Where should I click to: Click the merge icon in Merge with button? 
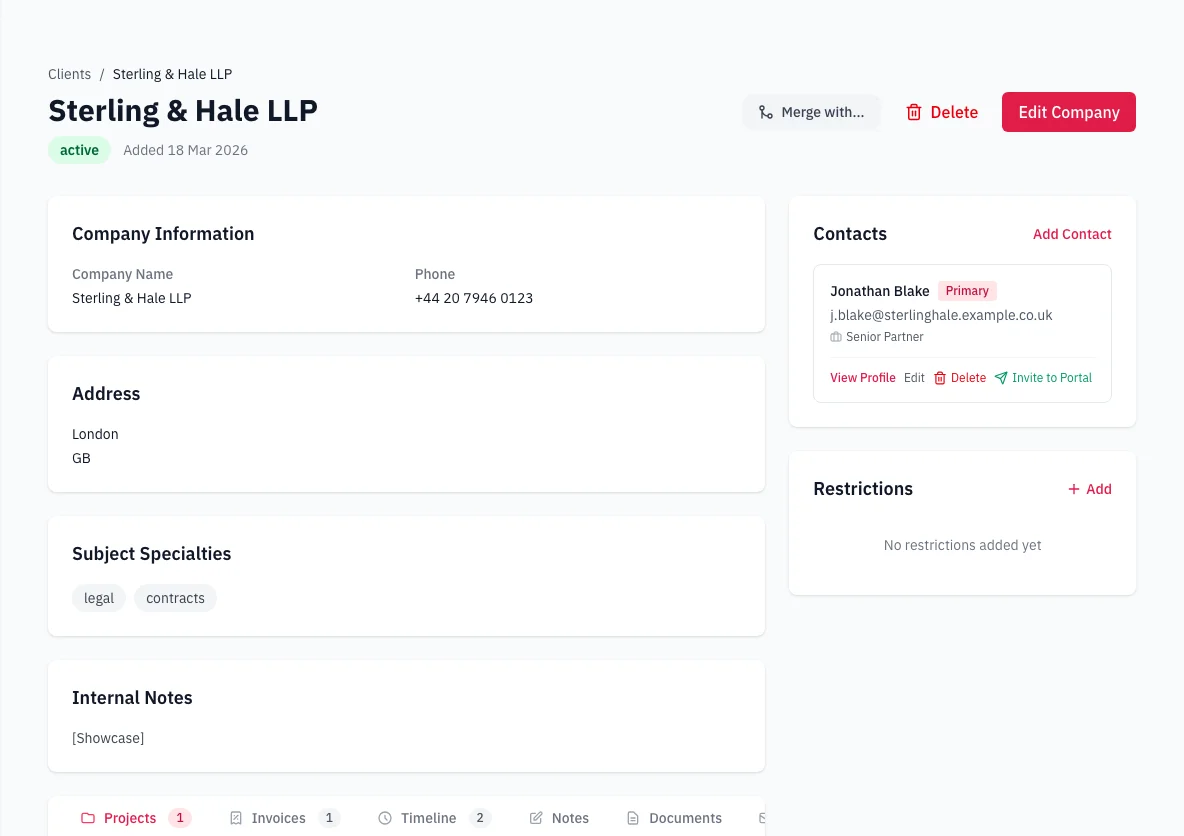pyautogui.click(x=765, y=112)
